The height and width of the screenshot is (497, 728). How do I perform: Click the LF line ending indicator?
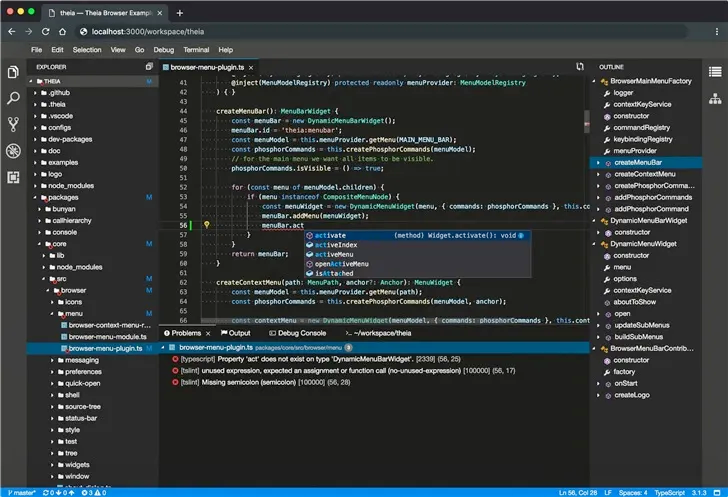608,492
